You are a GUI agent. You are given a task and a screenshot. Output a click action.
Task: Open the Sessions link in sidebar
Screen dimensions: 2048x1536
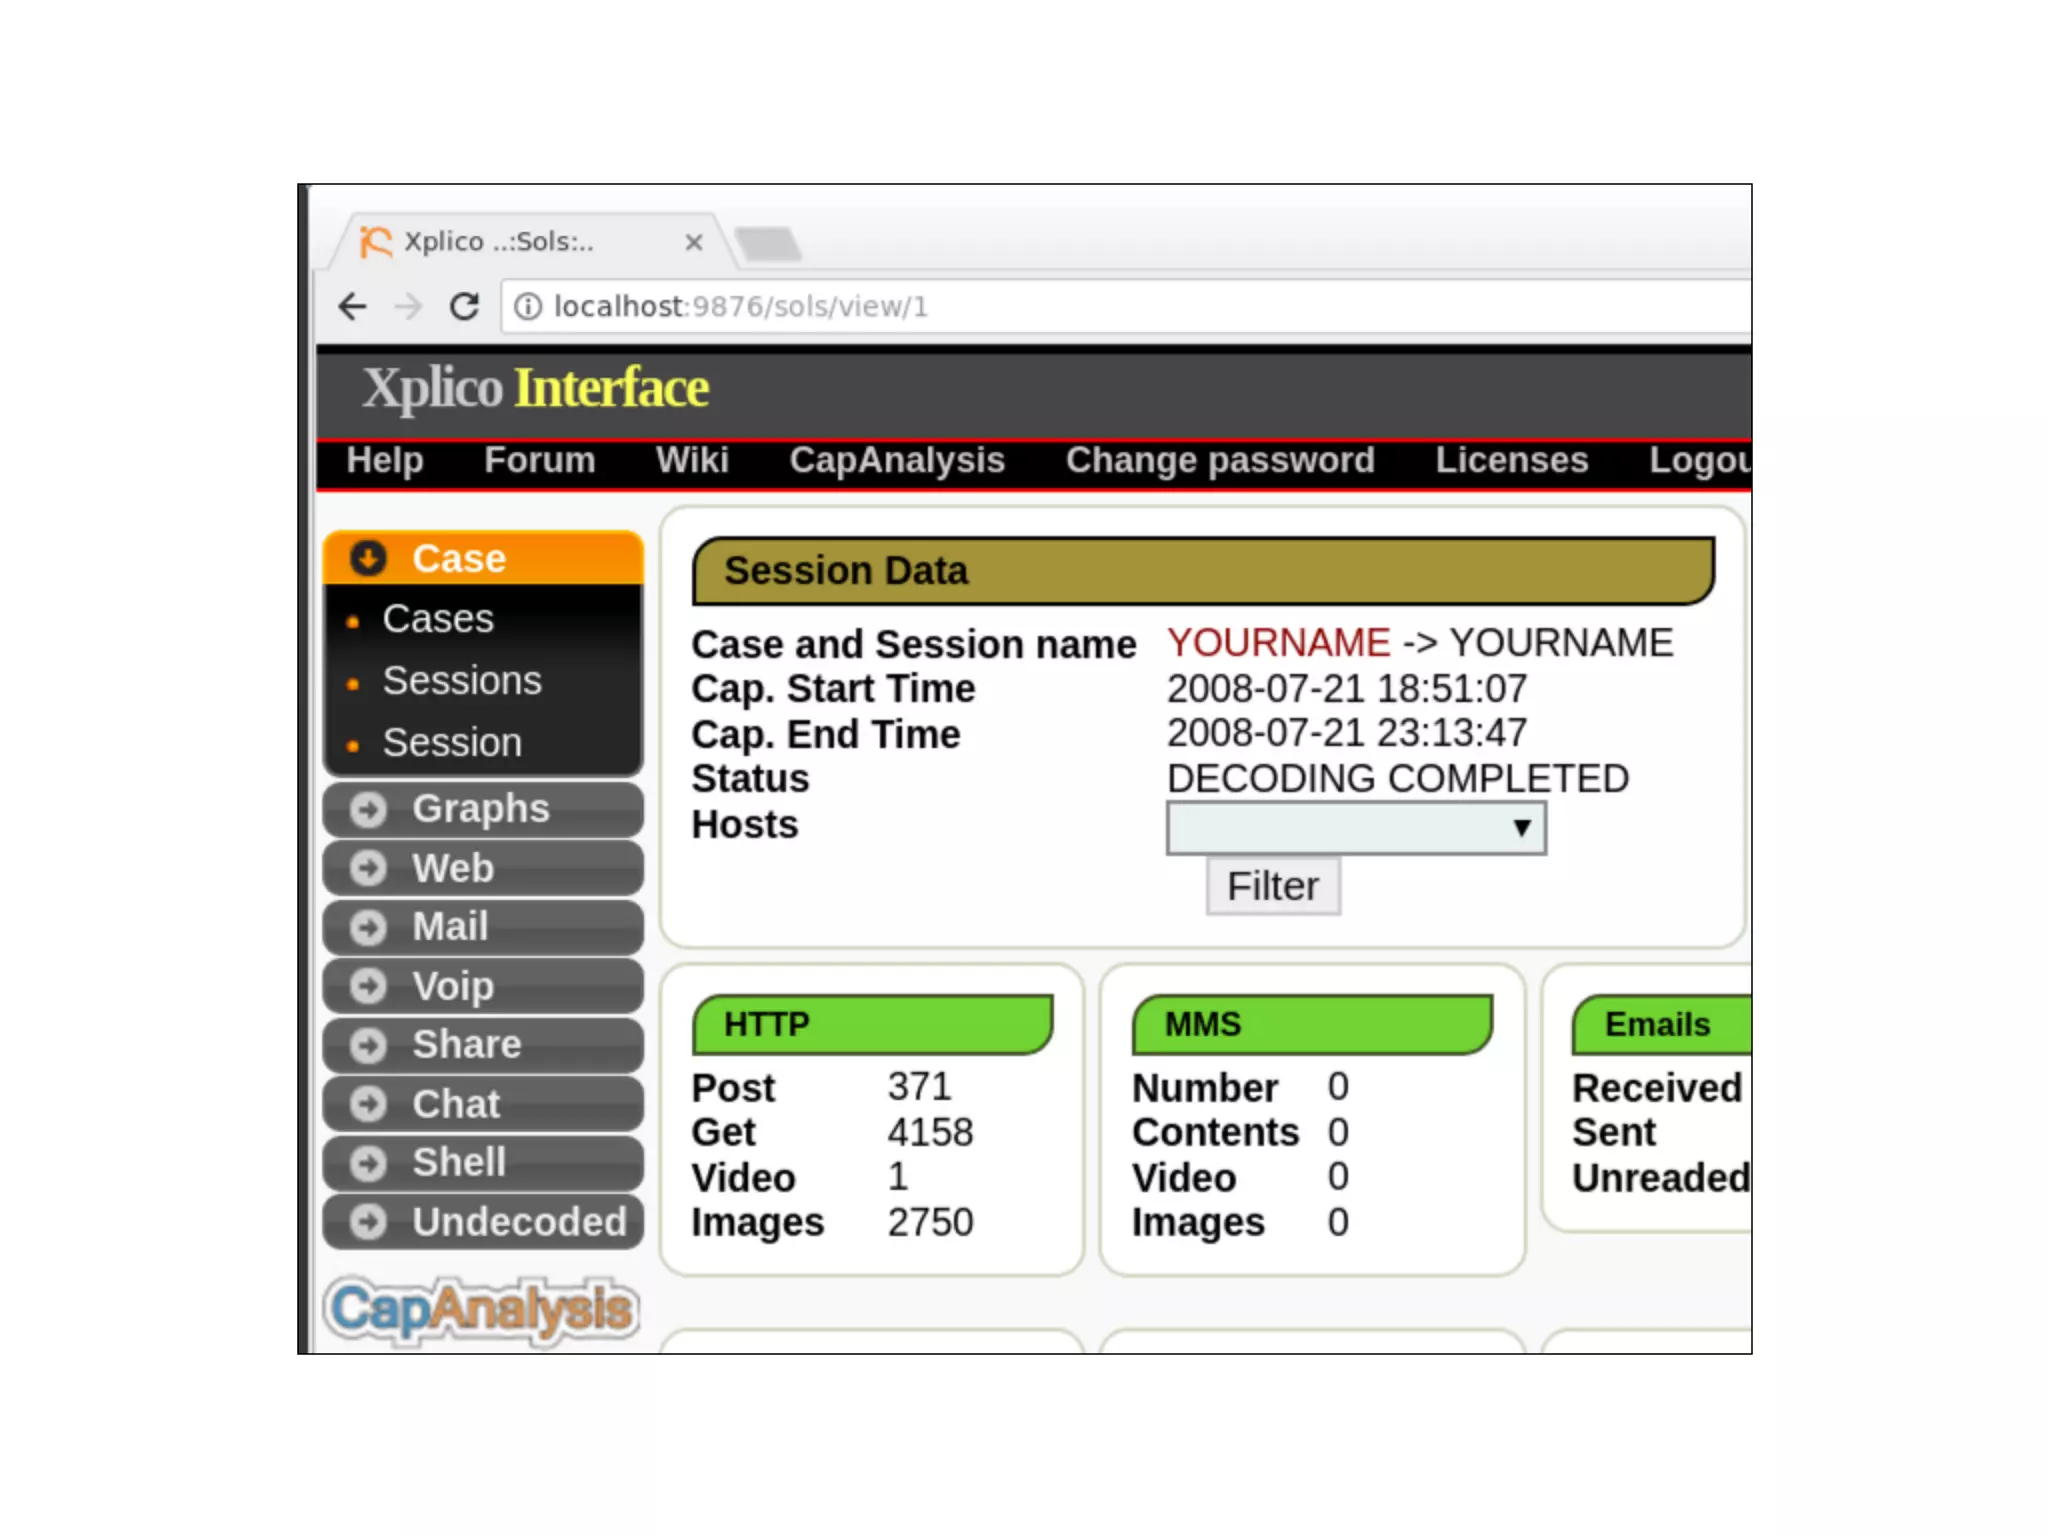tap(462, 681)
